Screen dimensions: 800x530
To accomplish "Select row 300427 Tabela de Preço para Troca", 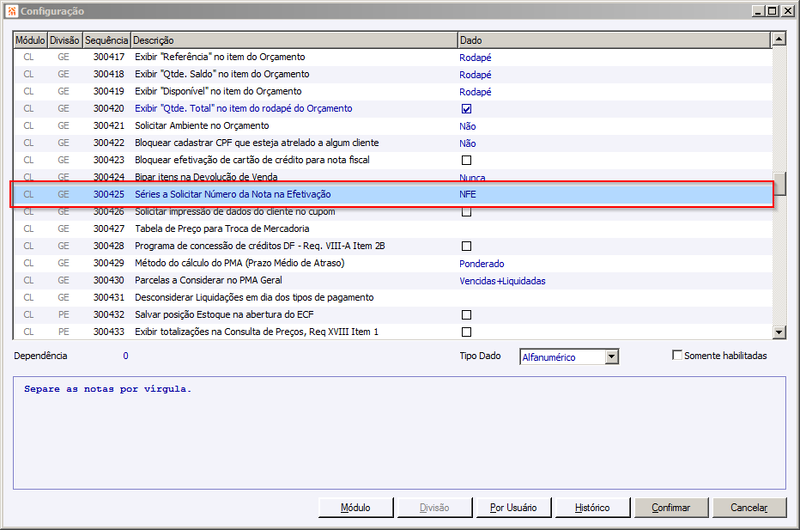I will [x=392, y=229].
